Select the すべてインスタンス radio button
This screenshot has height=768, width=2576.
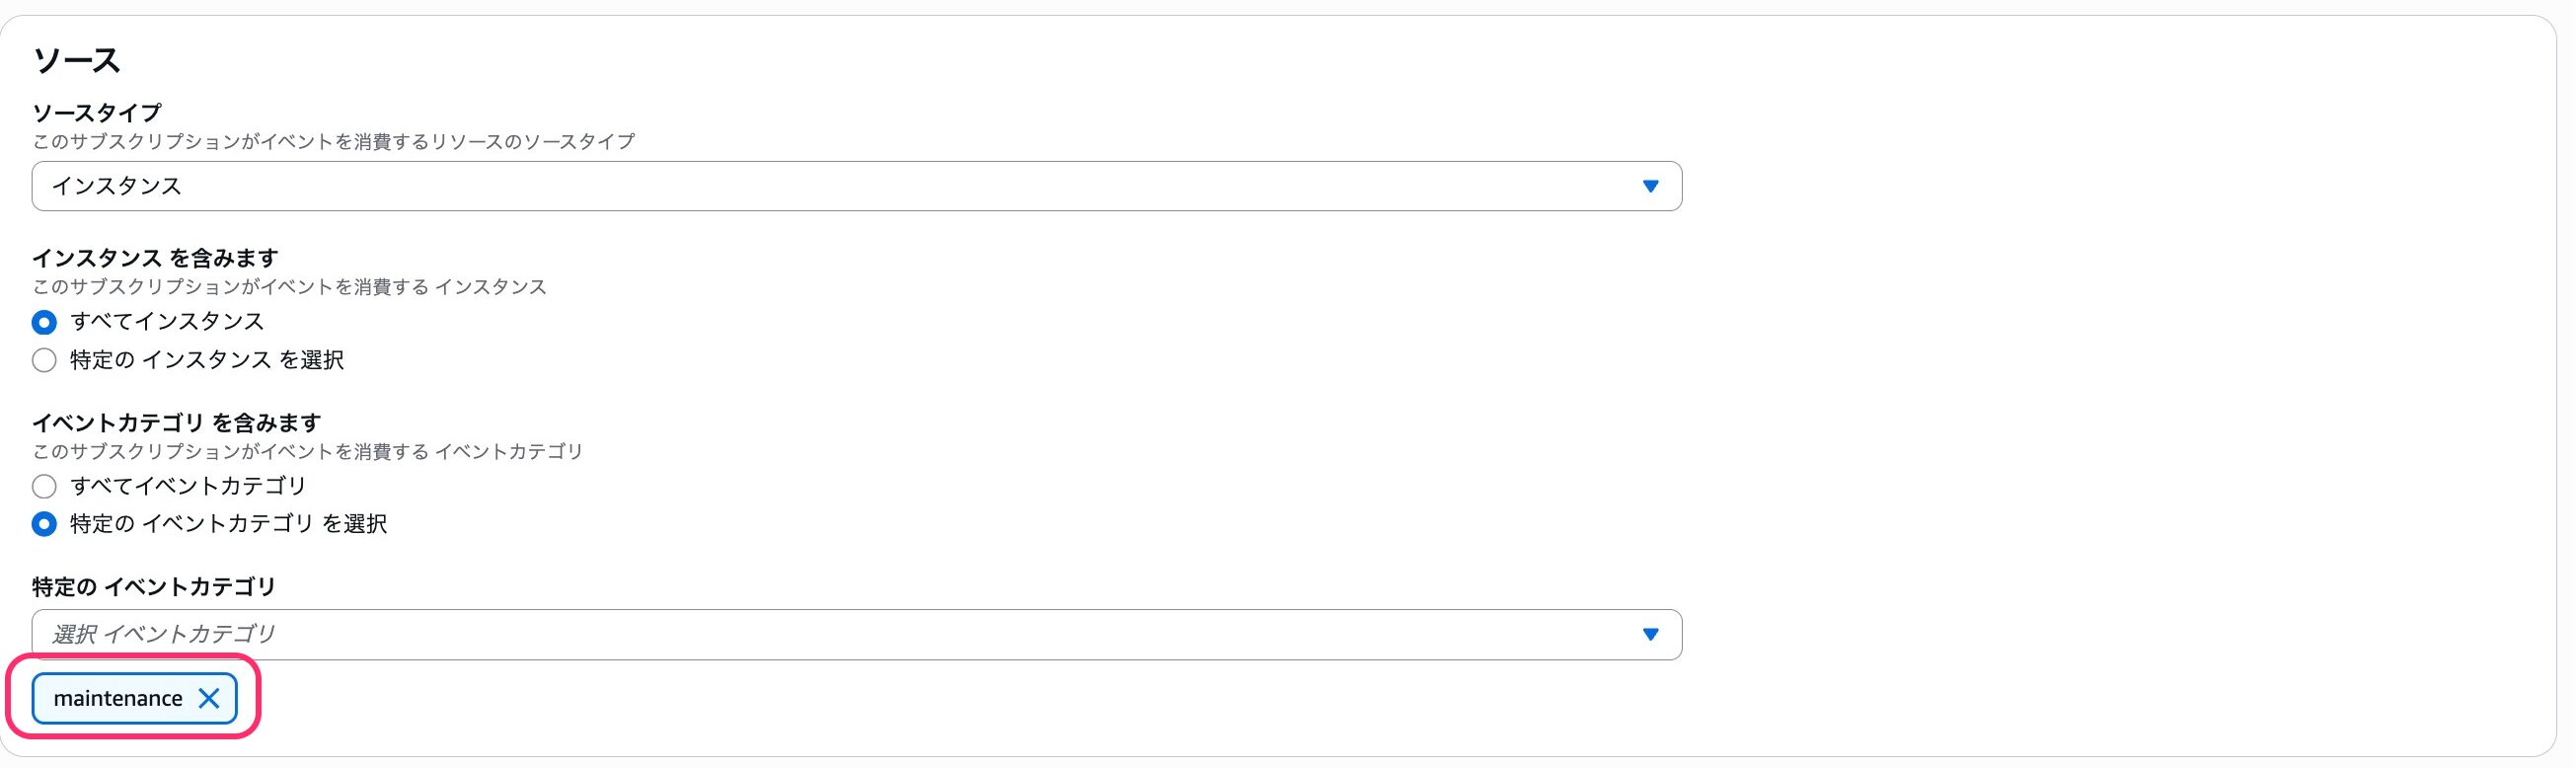[x=44, y=322]
